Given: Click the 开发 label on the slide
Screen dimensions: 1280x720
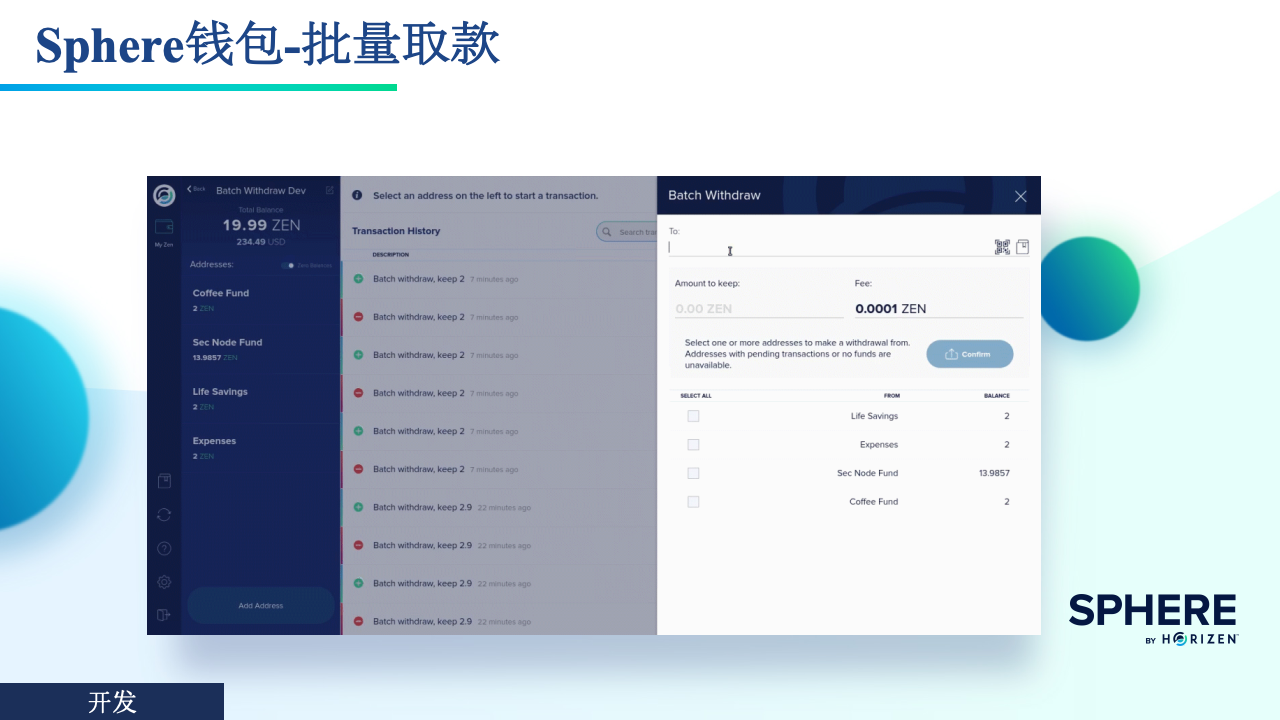Looking at the screenshot, I should pos(112,702).
